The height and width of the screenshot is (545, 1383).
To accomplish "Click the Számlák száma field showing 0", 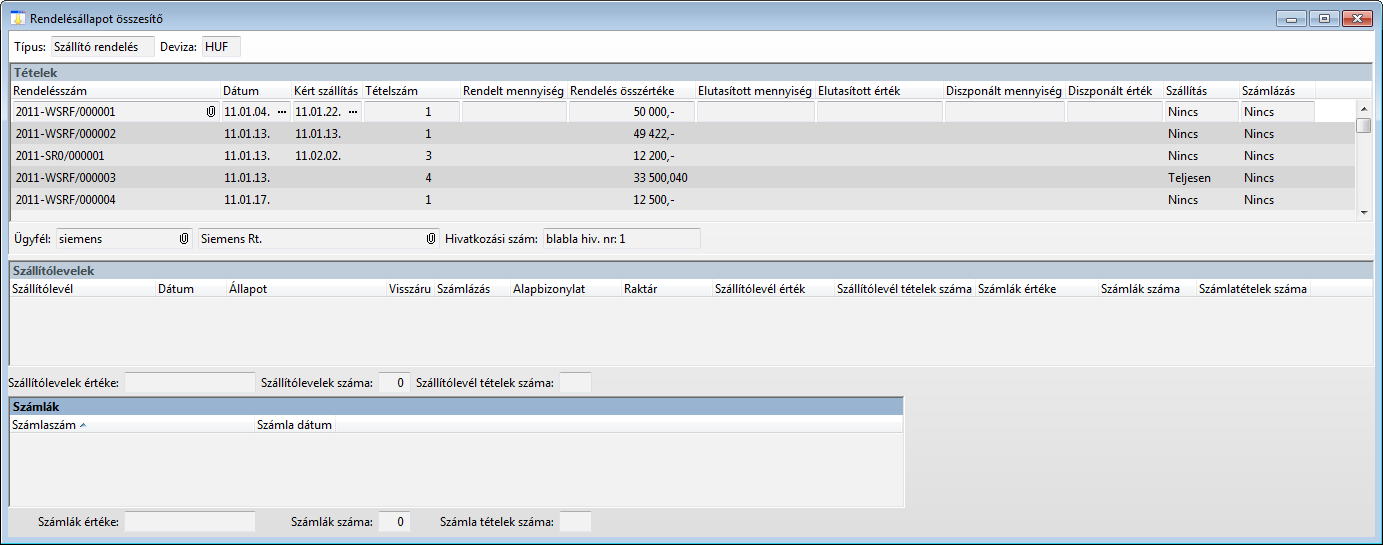I will pyautogui.click(x=394, y=521).
